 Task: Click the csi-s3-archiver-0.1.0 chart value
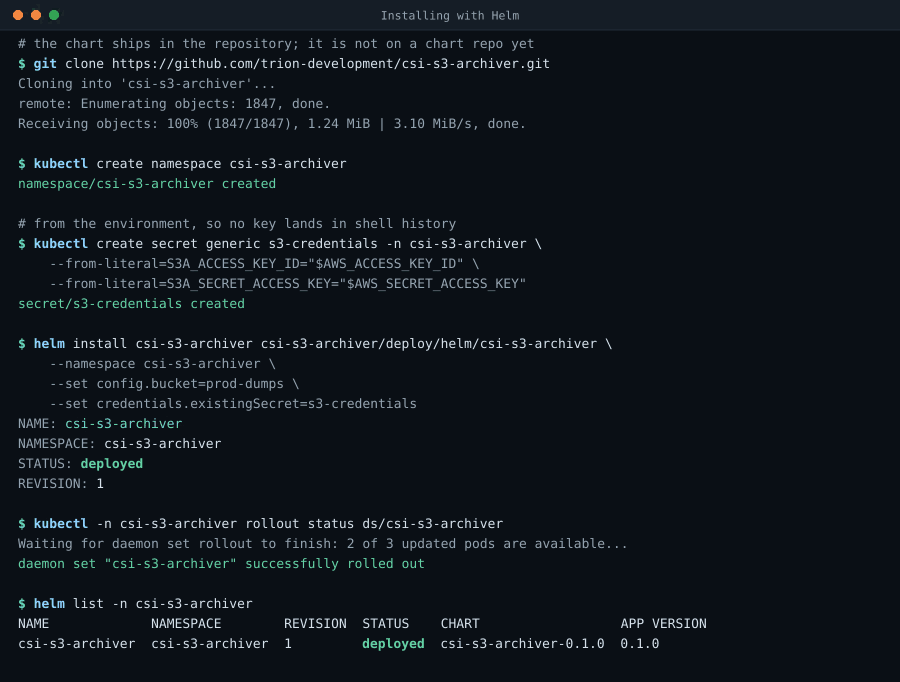click(x=522, y=644)
